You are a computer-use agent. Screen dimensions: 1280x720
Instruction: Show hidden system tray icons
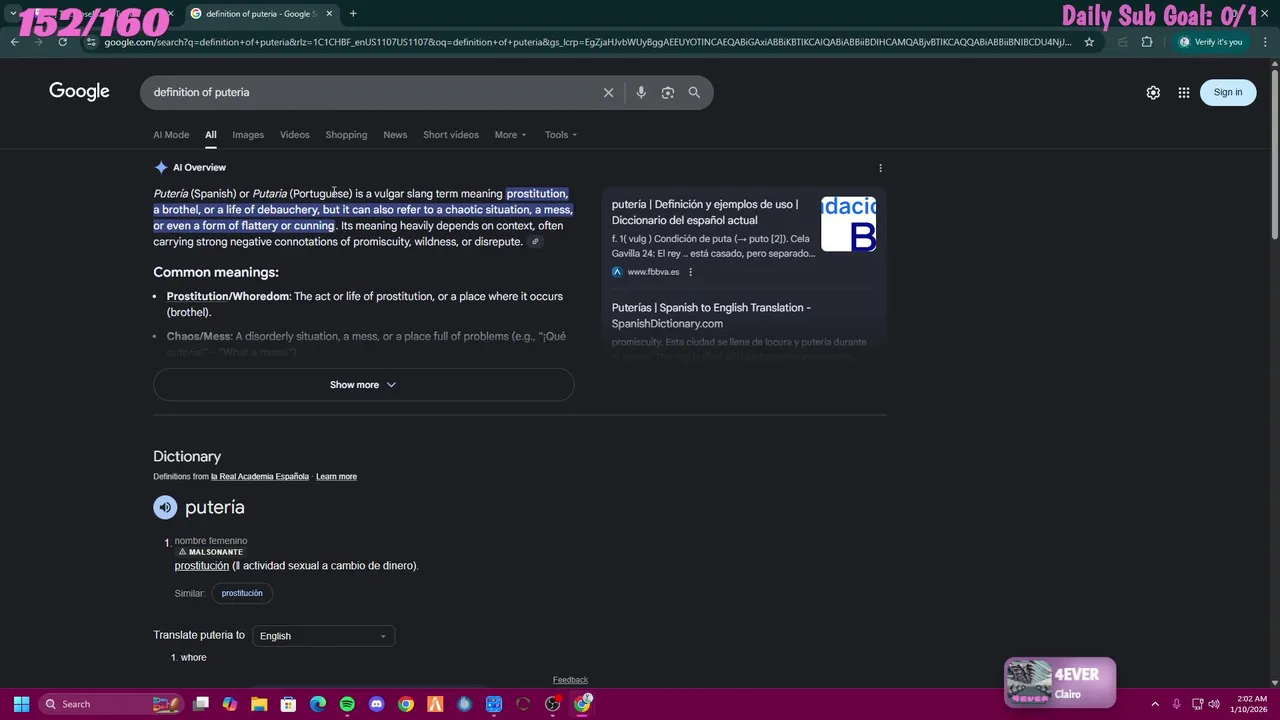1155,704
